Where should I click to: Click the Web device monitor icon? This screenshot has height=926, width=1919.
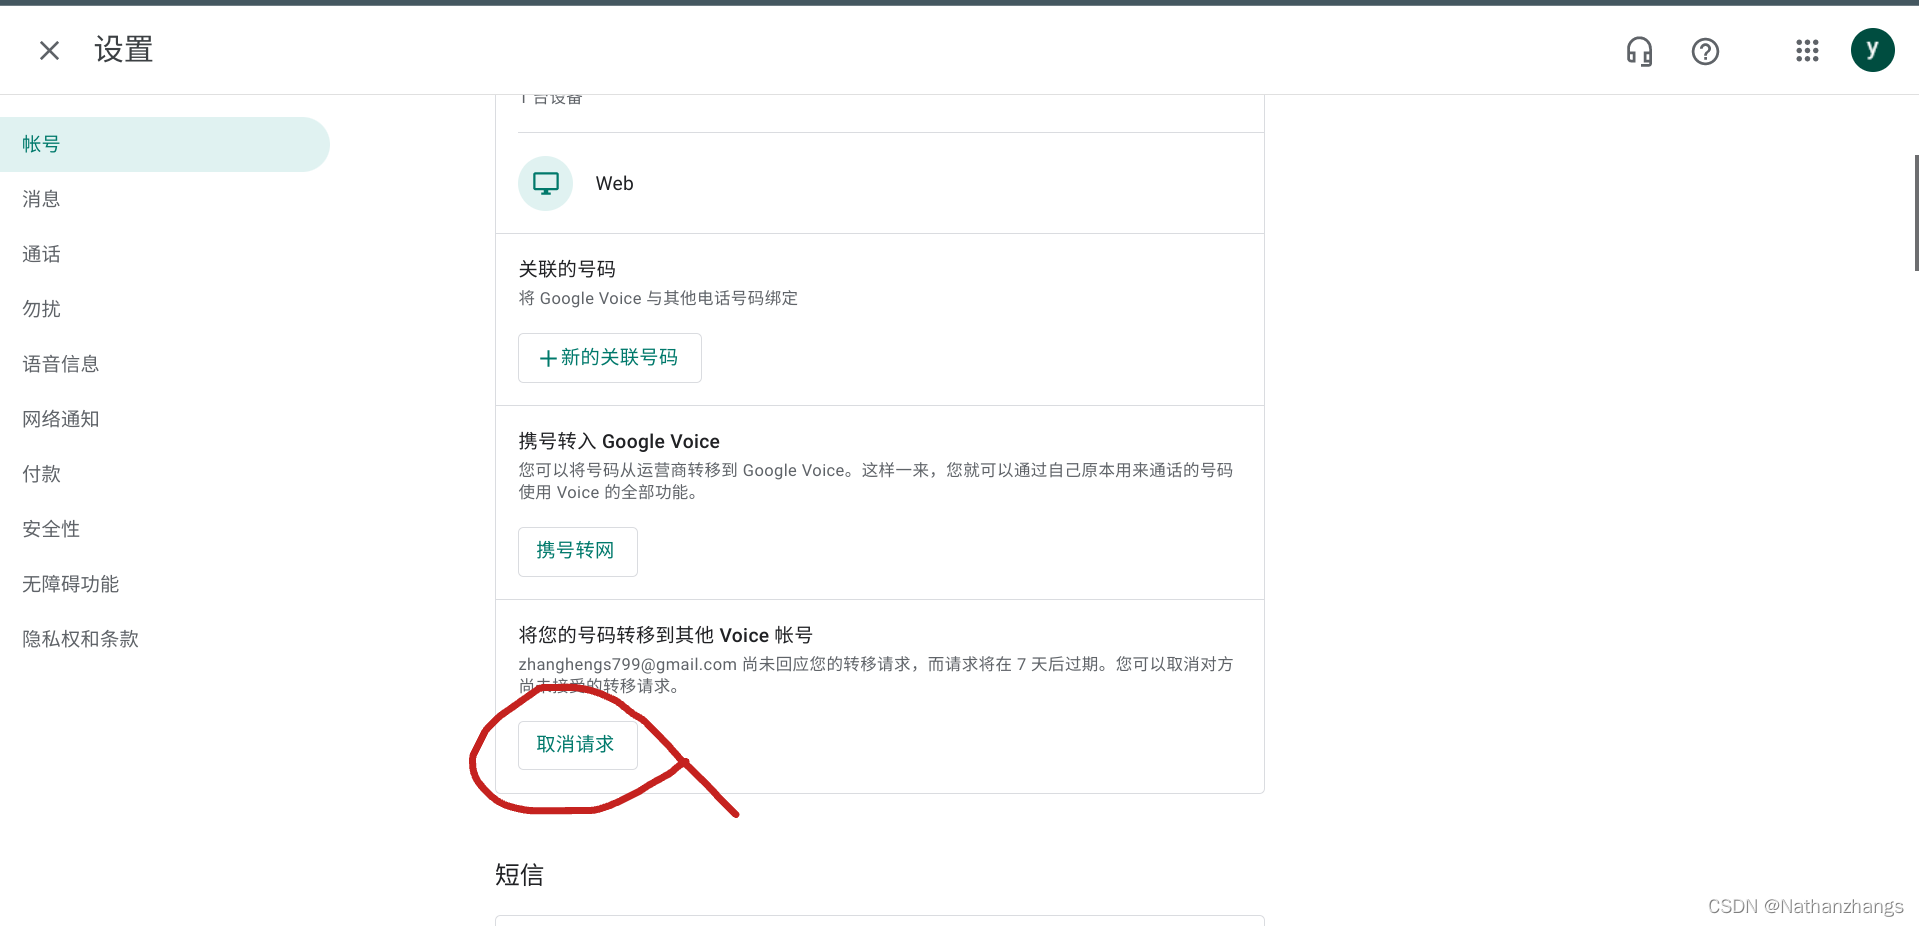tap(545, 183)
